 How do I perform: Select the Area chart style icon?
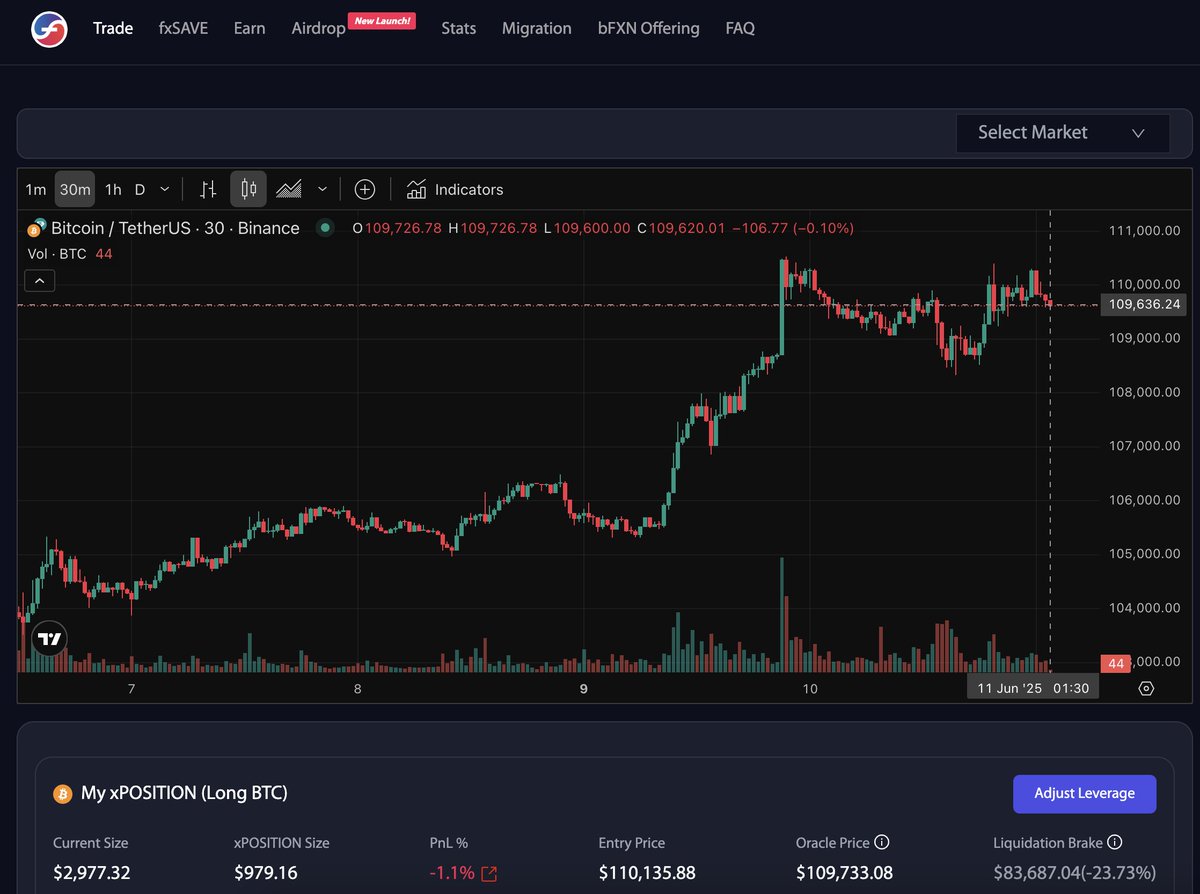(x=289, y=189)
